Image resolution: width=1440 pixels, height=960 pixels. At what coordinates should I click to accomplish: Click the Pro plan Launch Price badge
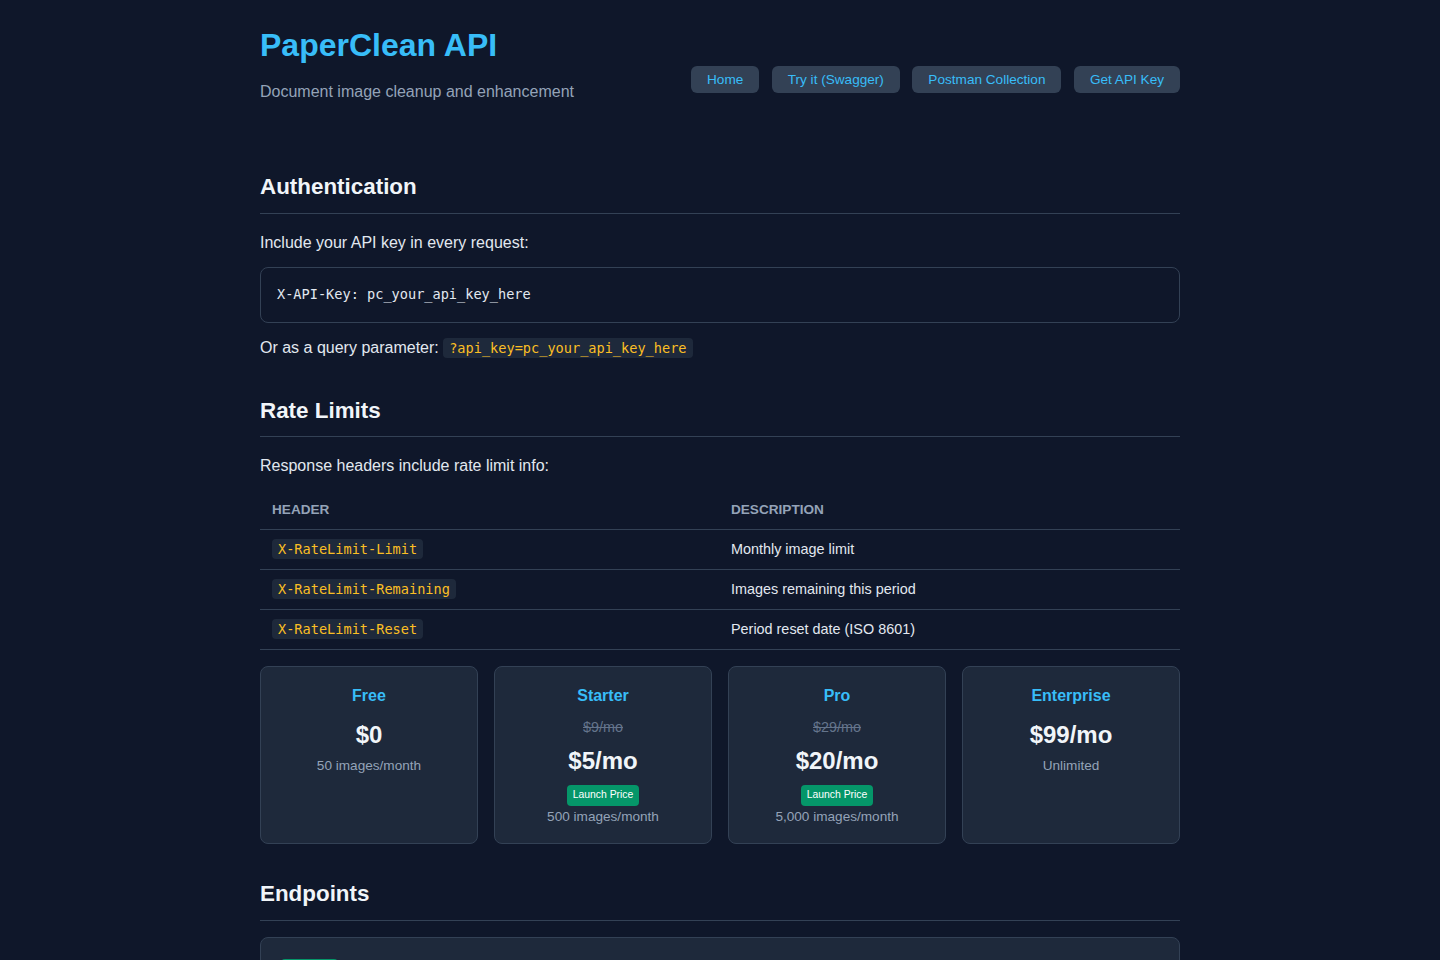(x=837, y=795)
